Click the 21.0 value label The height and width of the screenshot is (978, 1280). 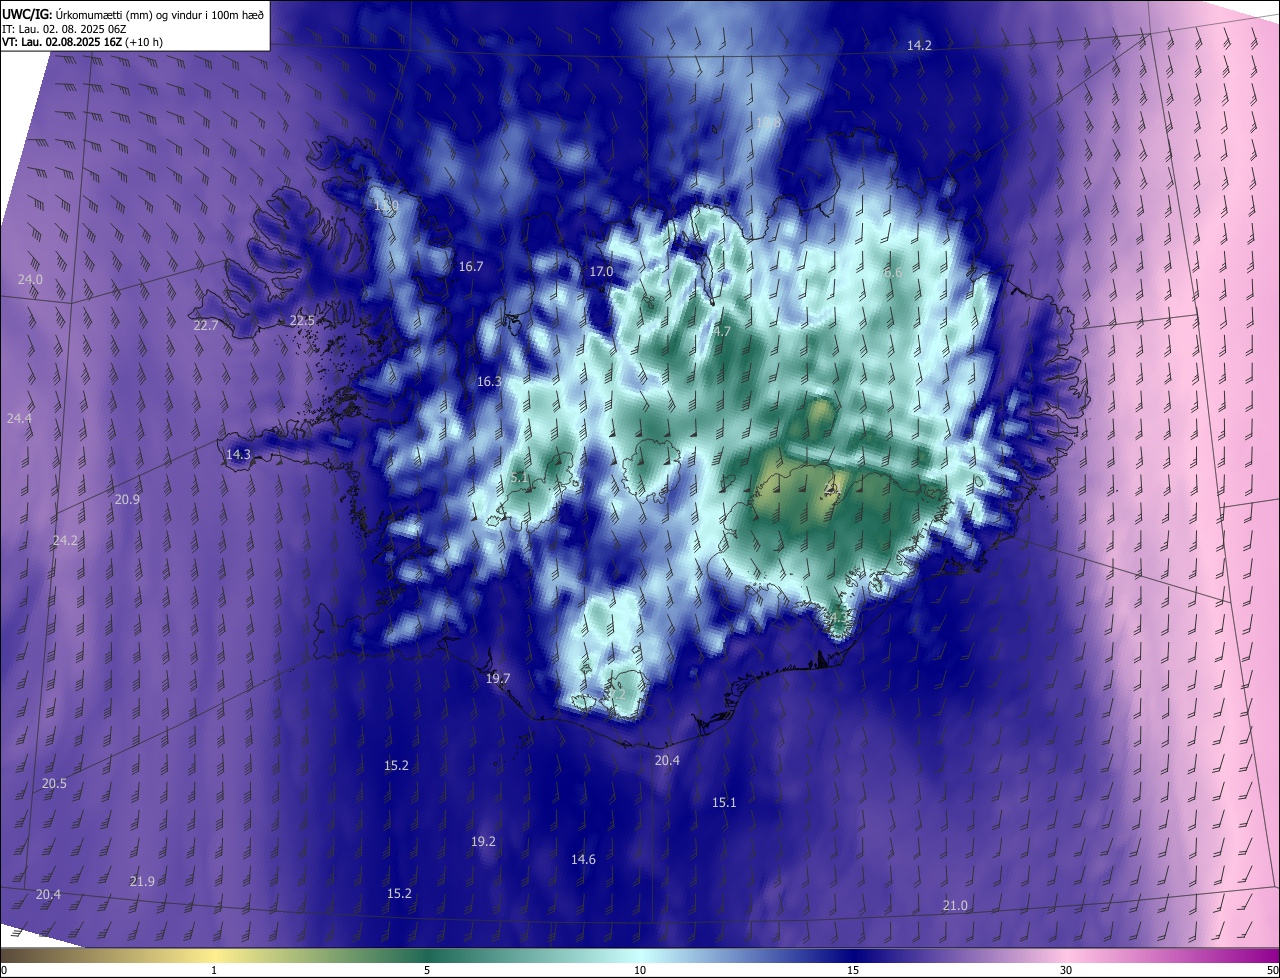click(955, 905)
